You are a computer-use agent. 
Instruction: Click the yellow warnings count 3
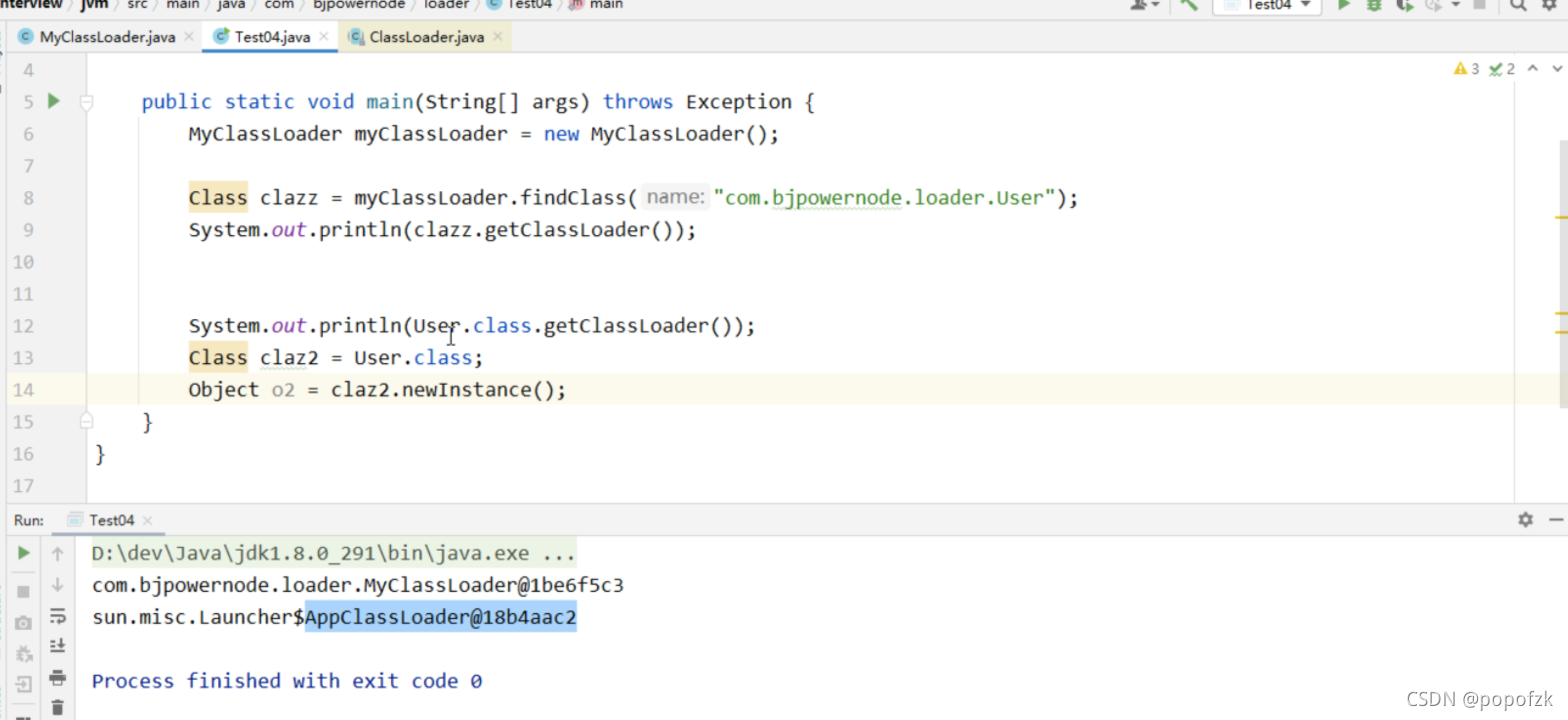(x=1466, y=69)
